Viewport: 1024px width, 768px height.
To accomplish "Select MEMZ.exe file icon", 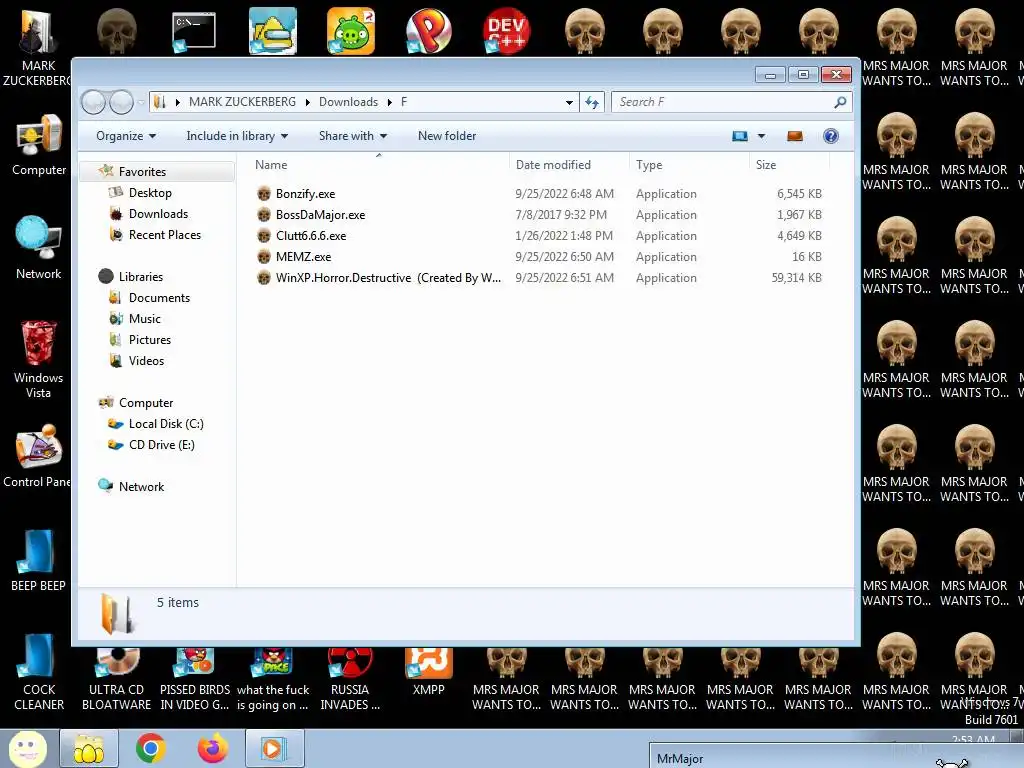I will (x=264, y=257).
